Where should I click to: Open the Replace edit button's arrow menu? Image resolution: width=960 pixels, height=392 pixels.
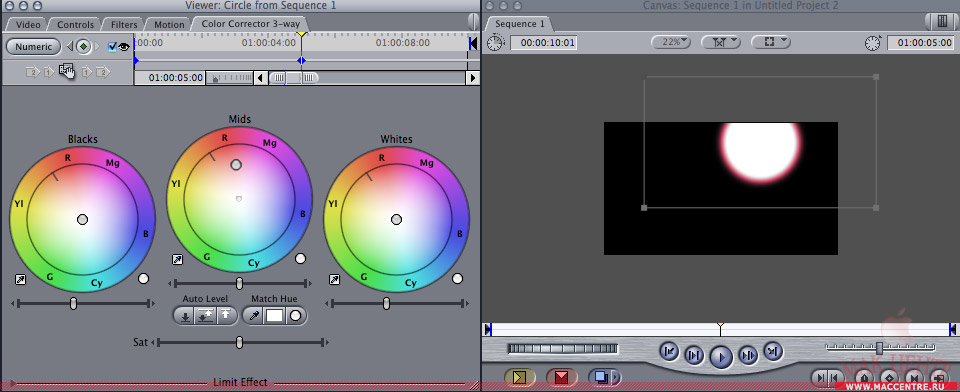pos(617,377)
